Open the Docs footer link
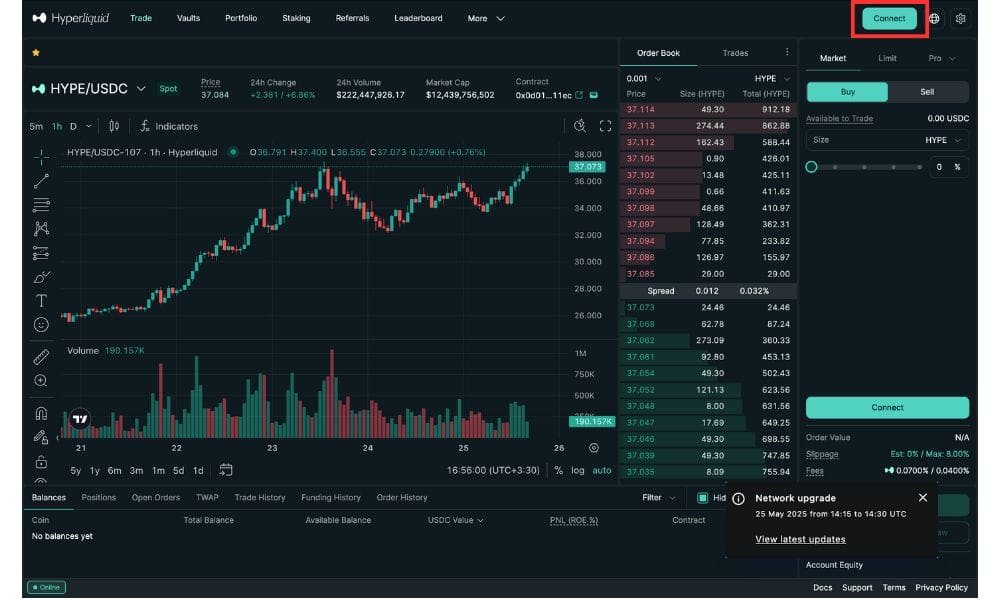Image resolution: width=1000 pixels, height=600 pixels. click(822, 588)
